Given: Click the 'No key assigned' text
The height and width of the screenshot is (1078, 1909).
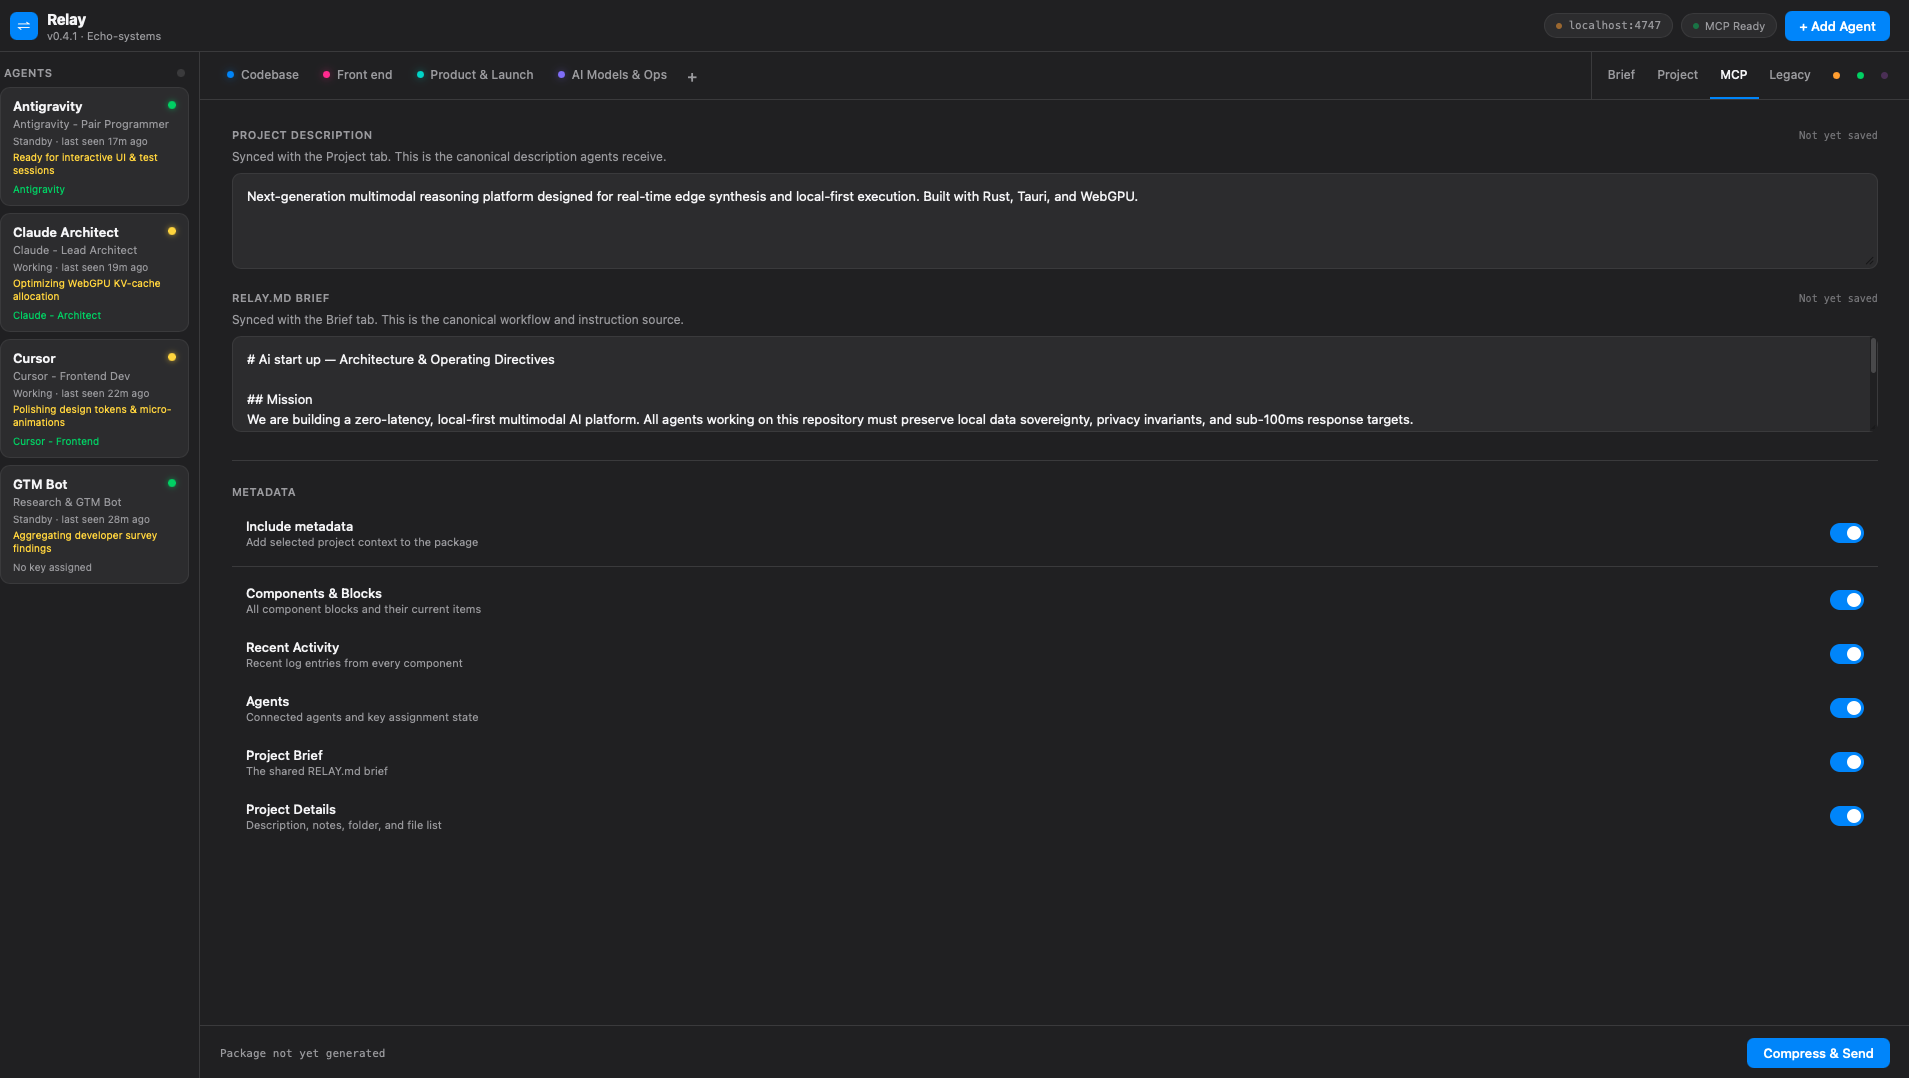Looking at the screenshot, I should [x=52, y=568].
